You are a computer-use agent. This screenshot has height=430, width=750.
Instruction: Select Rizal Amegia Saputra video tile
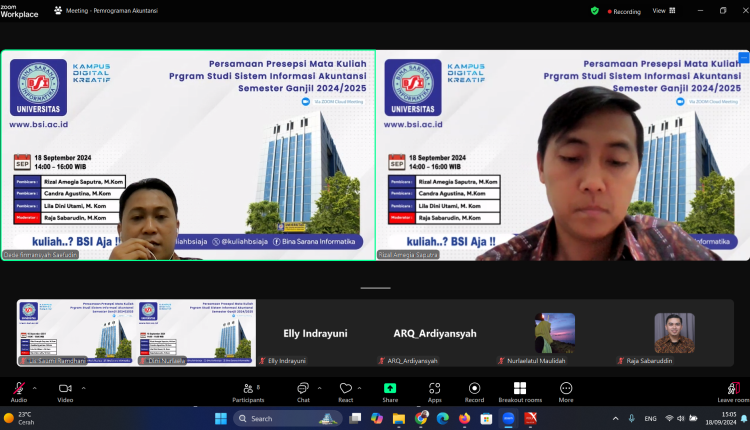coord(563,155)
